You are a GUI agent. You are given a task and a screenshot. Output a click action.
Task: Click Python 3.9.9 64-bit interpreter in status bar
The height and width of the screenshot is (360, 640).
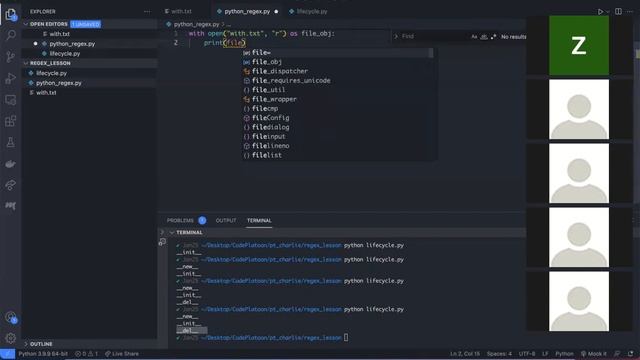point(43,354)
